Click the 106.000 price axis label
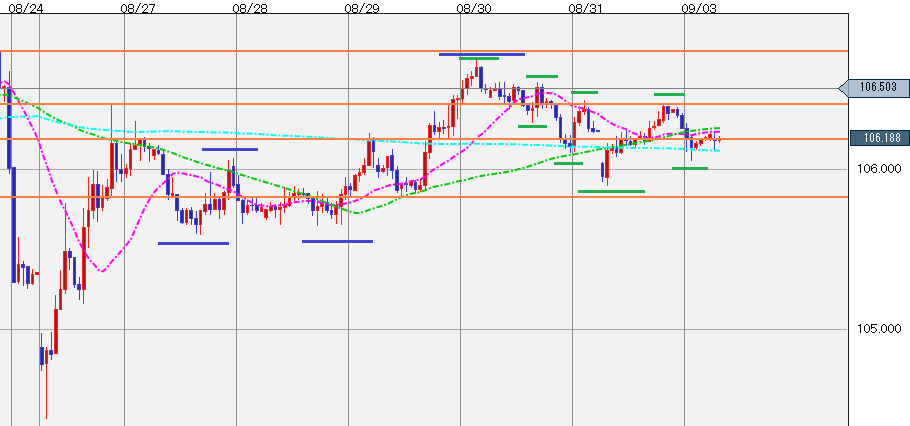 879,169
